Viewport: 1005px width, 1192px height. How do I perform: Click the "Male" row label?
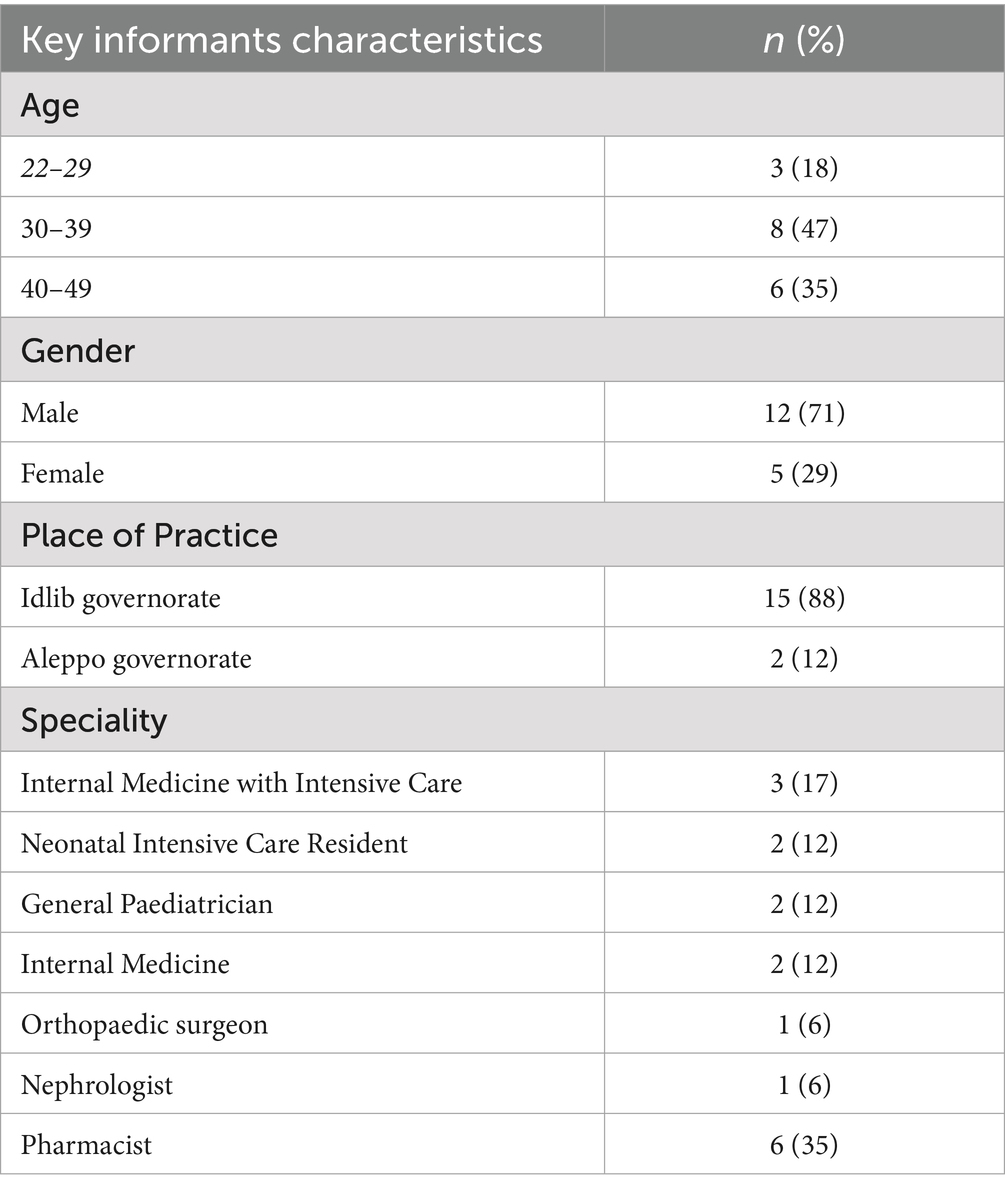49,412
